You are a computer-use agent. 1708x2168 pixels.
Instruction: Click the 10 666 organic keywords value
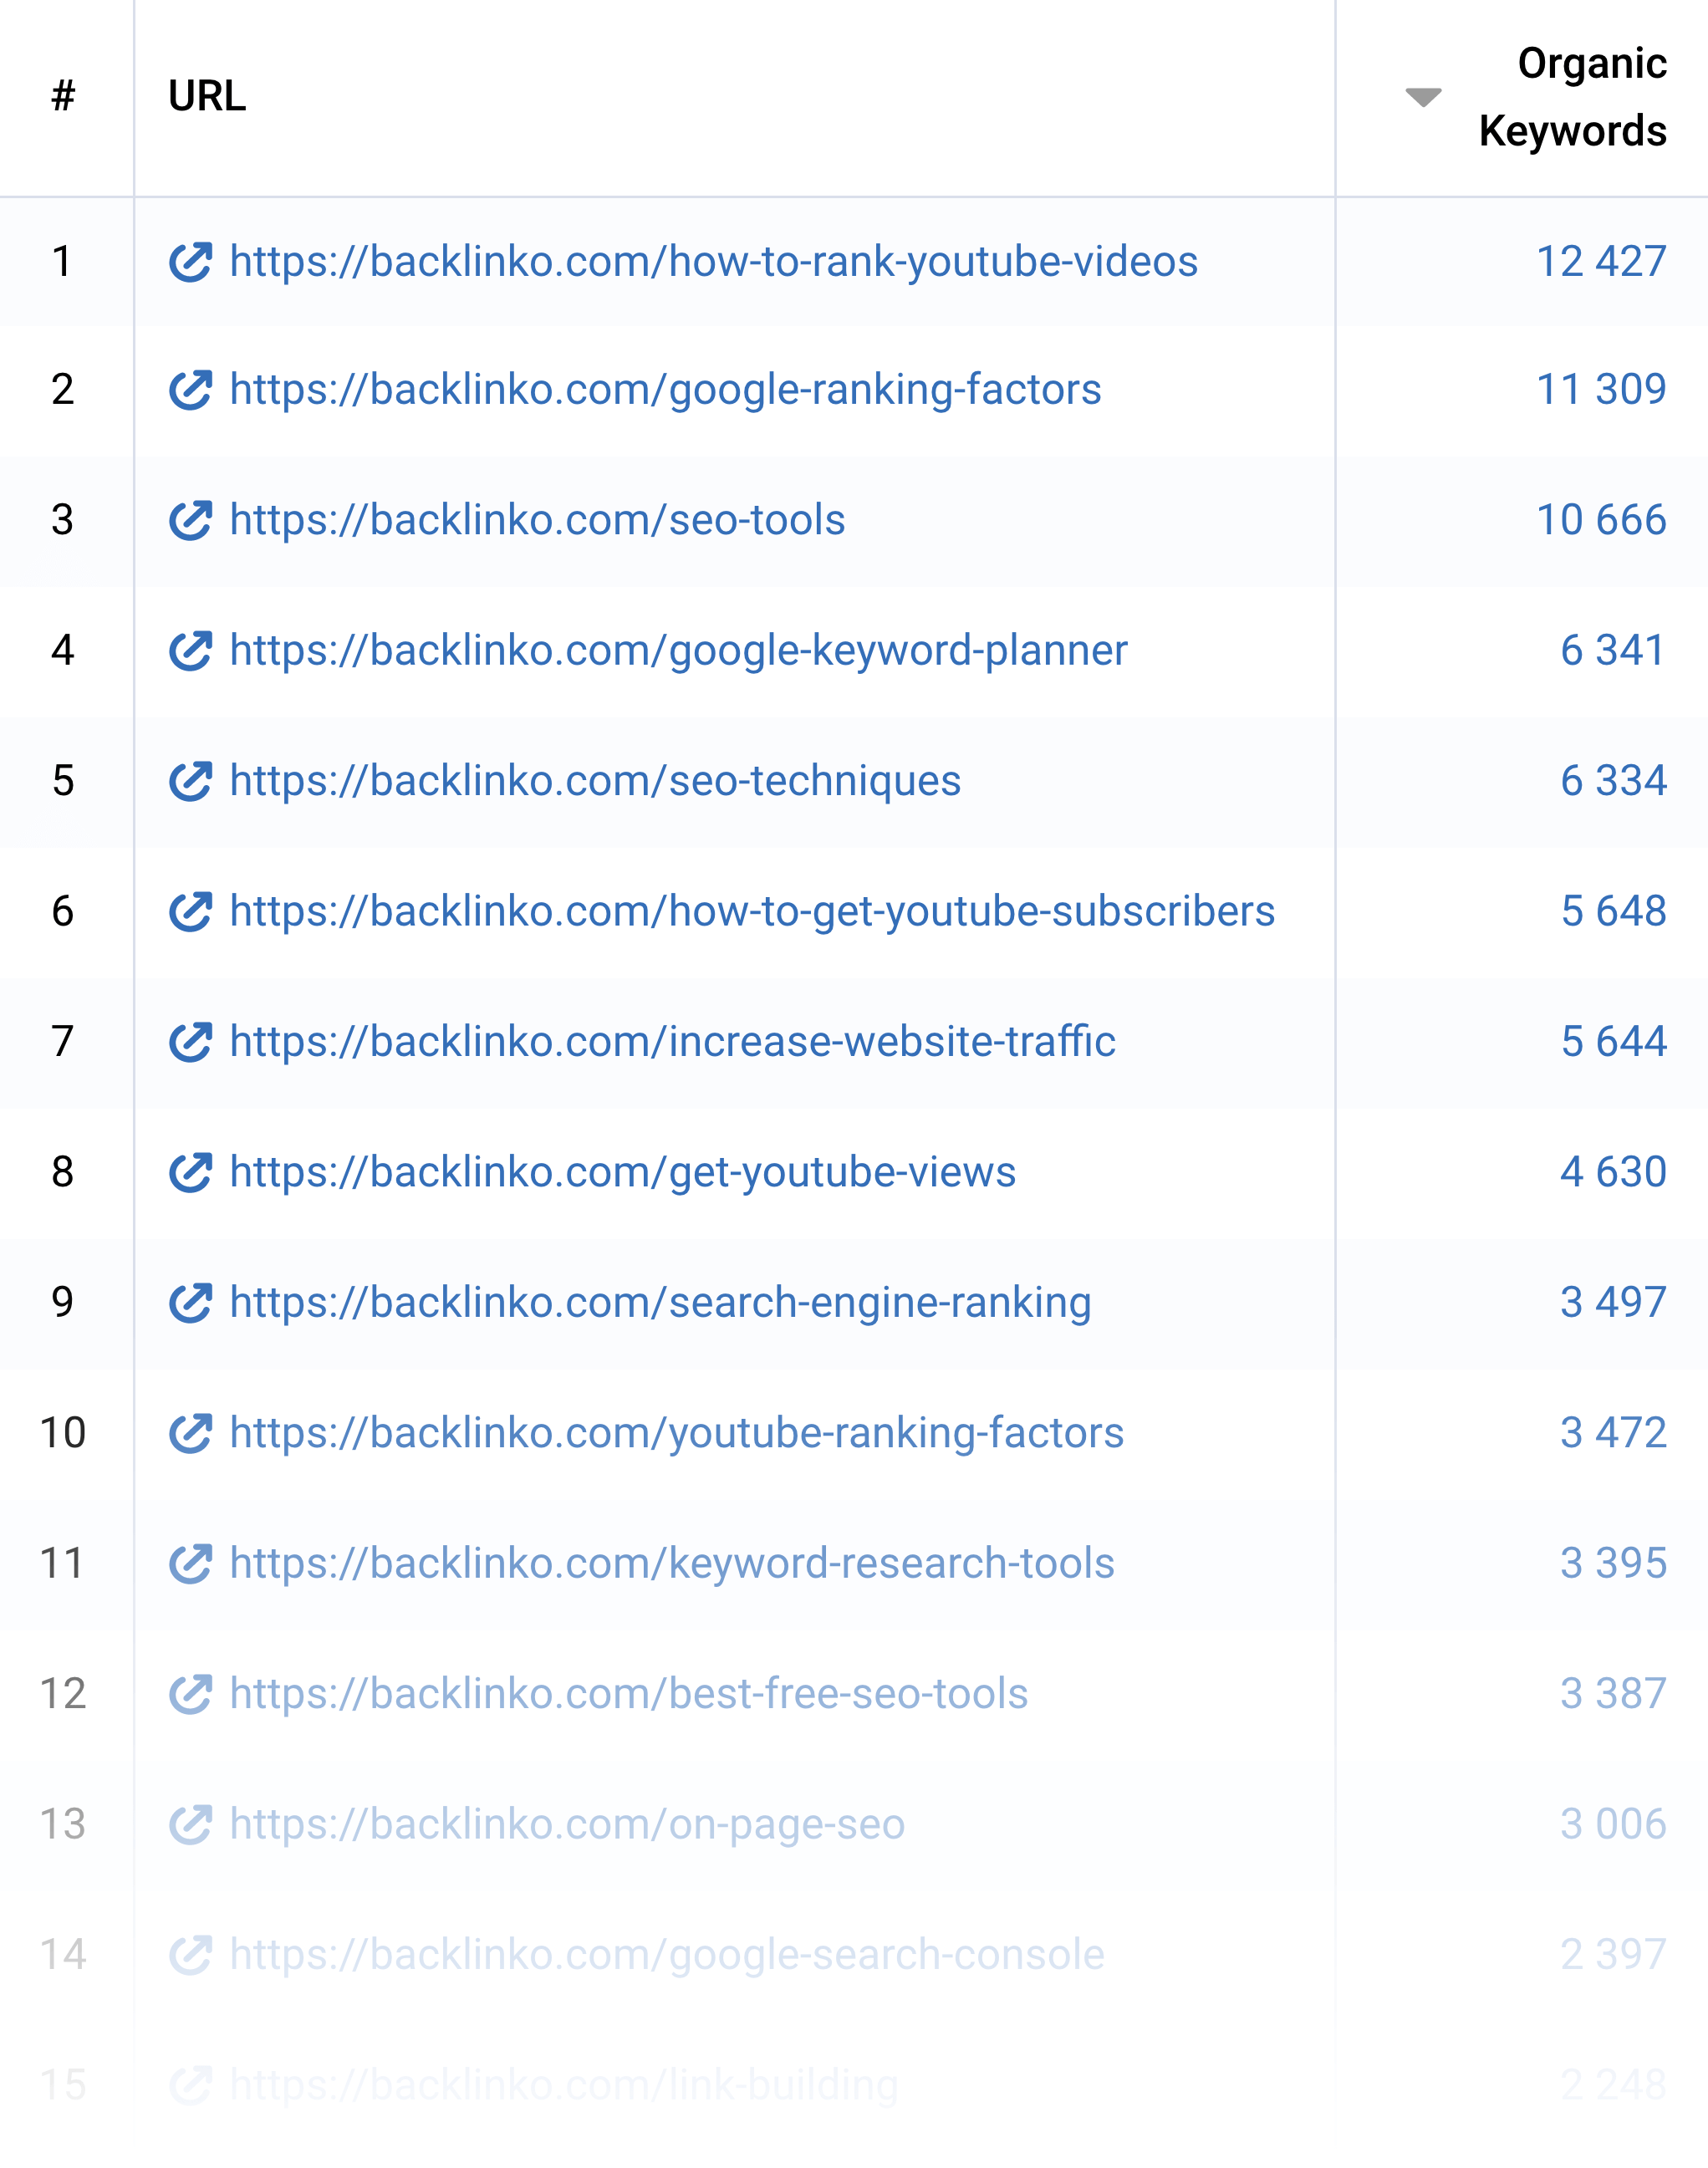pos(1601,520)
